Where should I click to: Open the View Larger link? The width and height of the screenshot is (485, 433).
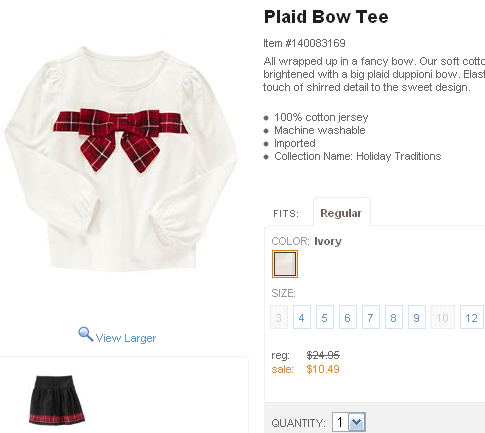(126, 338)
